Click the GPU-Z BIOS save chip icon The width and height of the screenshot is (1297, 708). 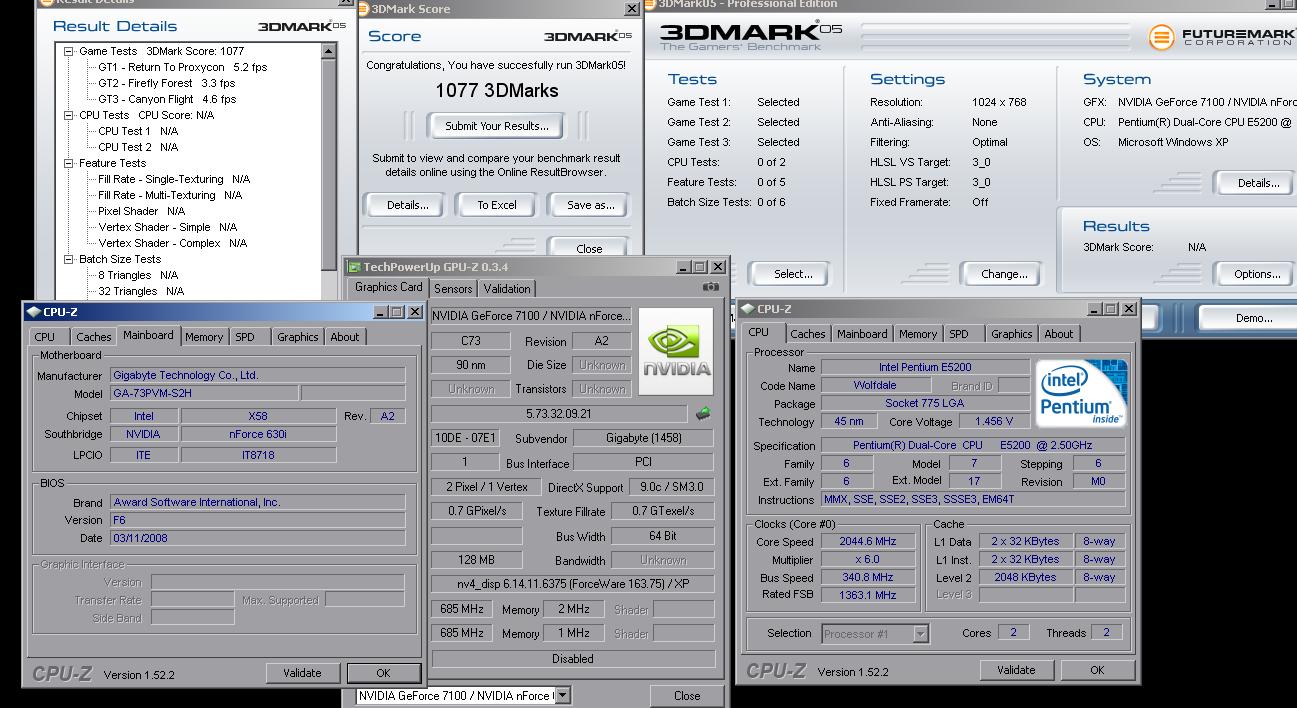click(x=703, y=413)
